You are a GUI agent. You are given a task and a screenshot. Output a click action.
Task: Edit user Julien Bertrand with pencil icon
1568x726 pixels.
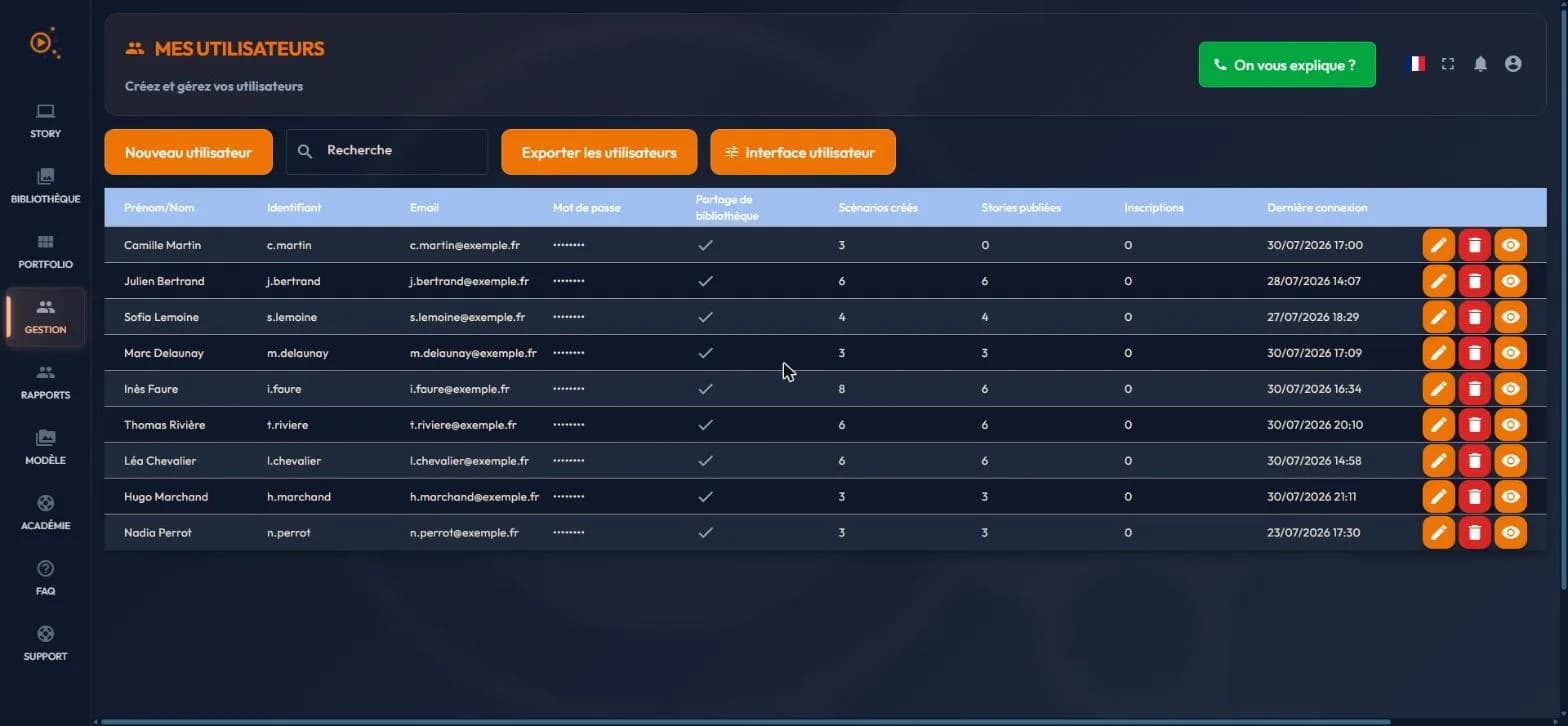point(1438,281)
